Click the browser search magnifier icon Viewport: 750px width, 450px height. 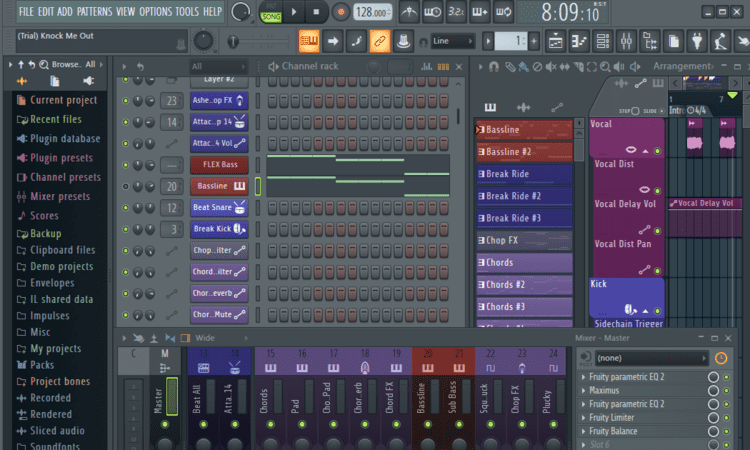point(44,65)
